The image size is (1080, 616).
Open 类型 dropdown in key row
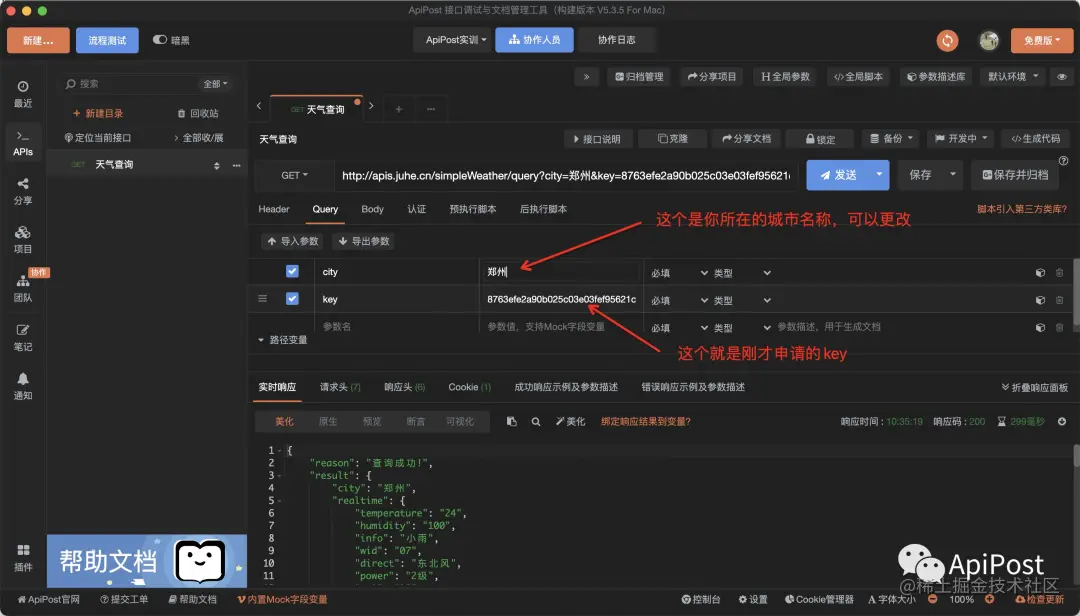742,300
